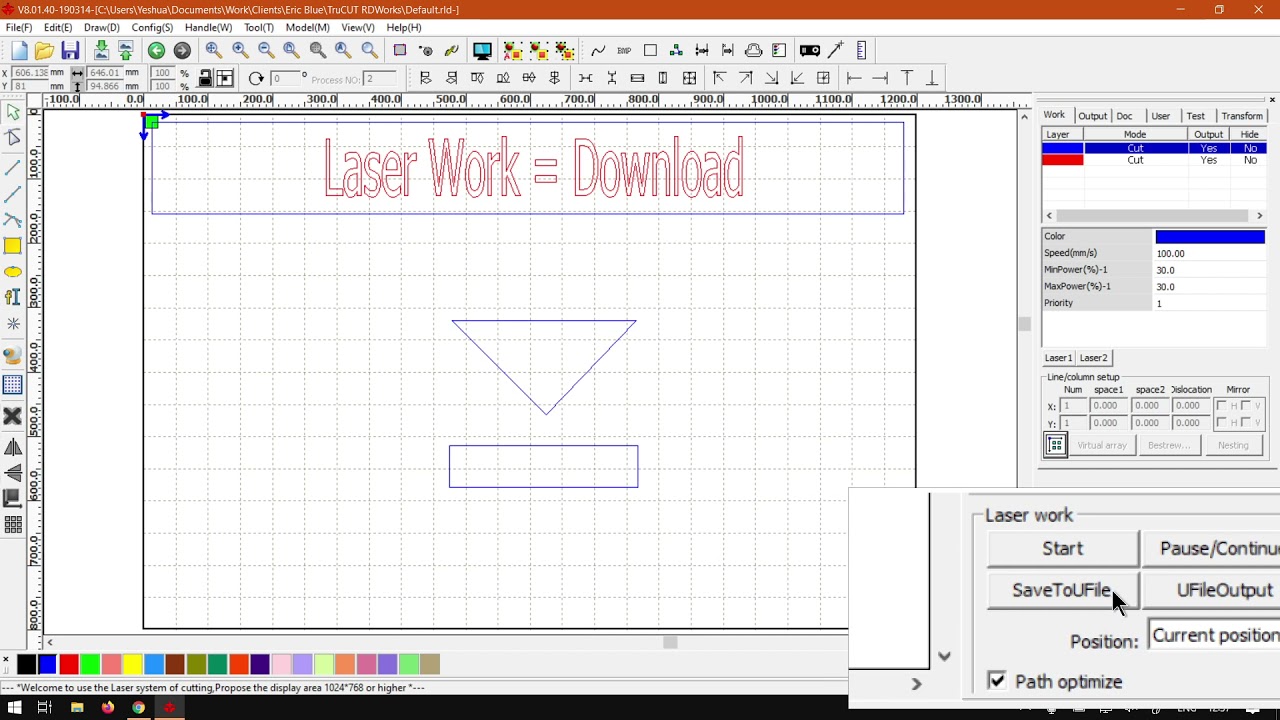This screenshot has width=1280, height=720.
Task: Pick the red swatch in the color palette
Action: click(x=69, y=664)
